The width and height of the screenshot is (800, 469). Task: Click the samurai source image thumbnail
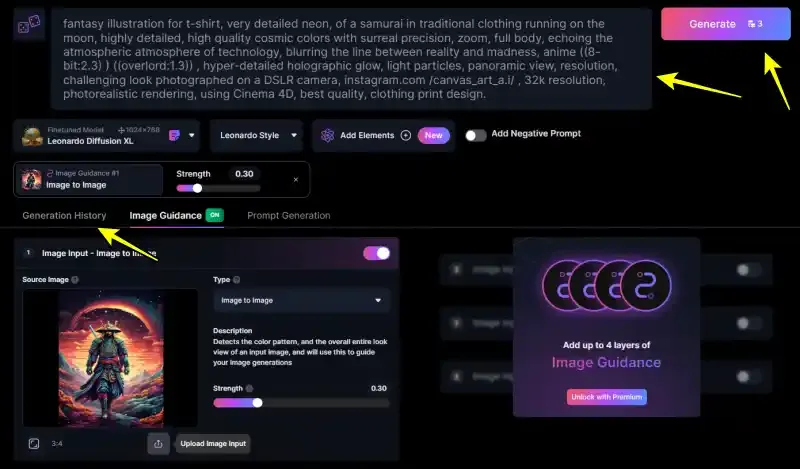pyautogui.click(x=111, y=358)
